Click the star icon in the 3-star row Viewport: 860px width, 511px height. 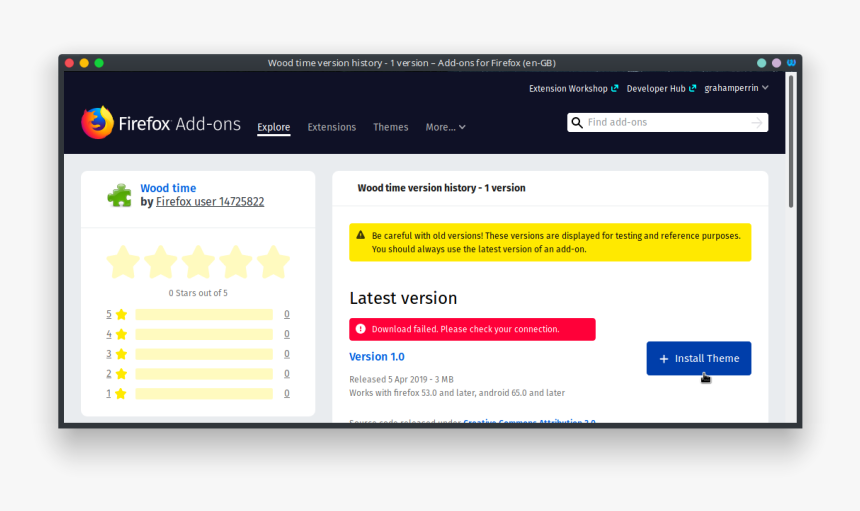[x=122, y=354]
